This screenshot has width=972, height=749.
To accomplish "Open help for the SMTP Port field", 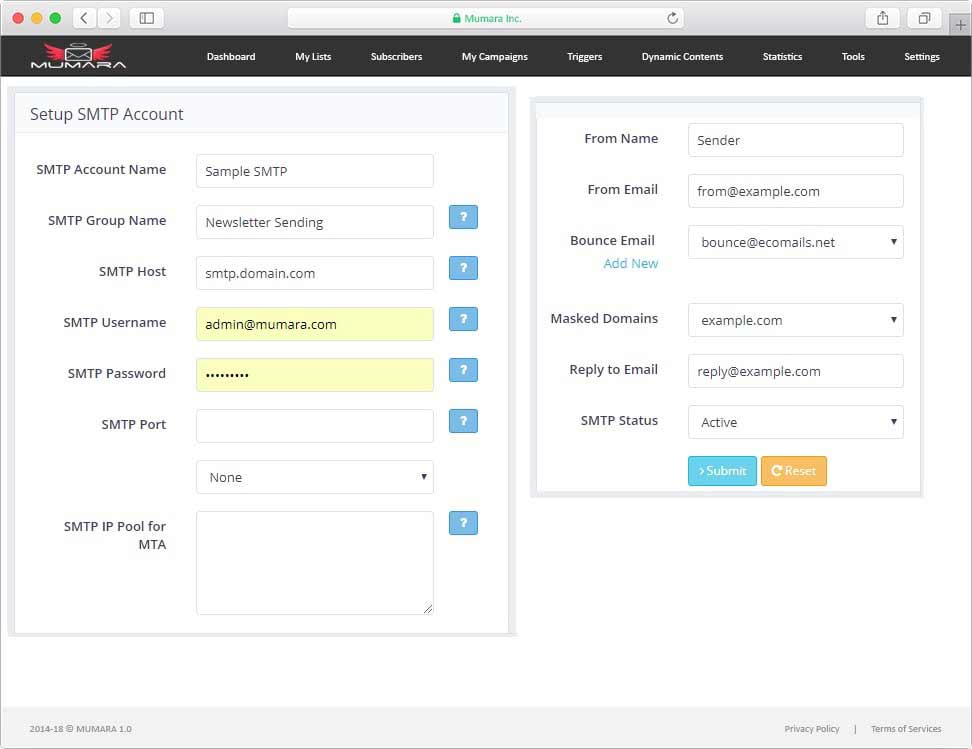I will point(463,421).
